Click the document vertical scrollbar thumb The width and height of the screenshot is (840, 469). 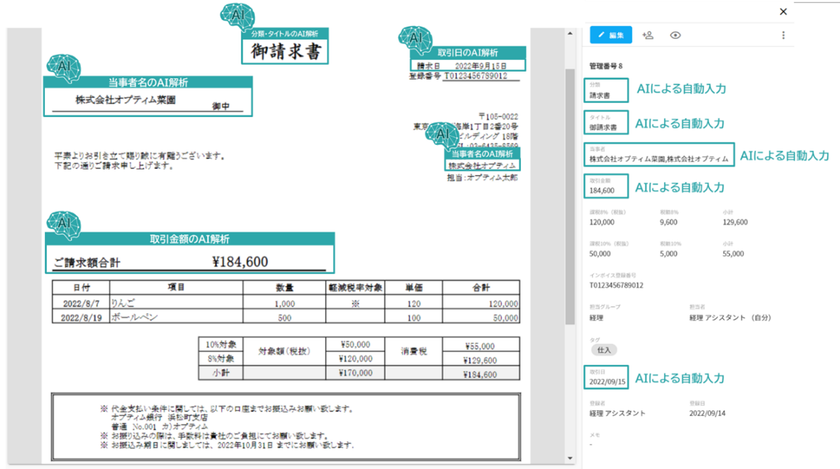(570, 196)
